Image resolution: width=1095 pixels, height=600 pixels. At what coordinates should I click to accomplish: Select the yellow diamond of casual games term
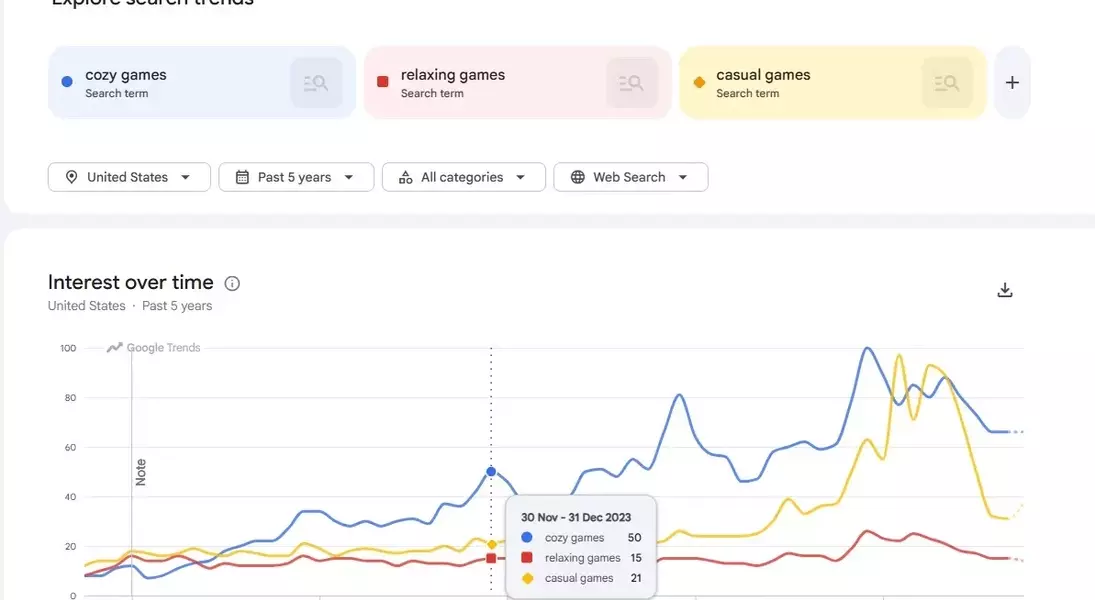[x=699, y=82]
